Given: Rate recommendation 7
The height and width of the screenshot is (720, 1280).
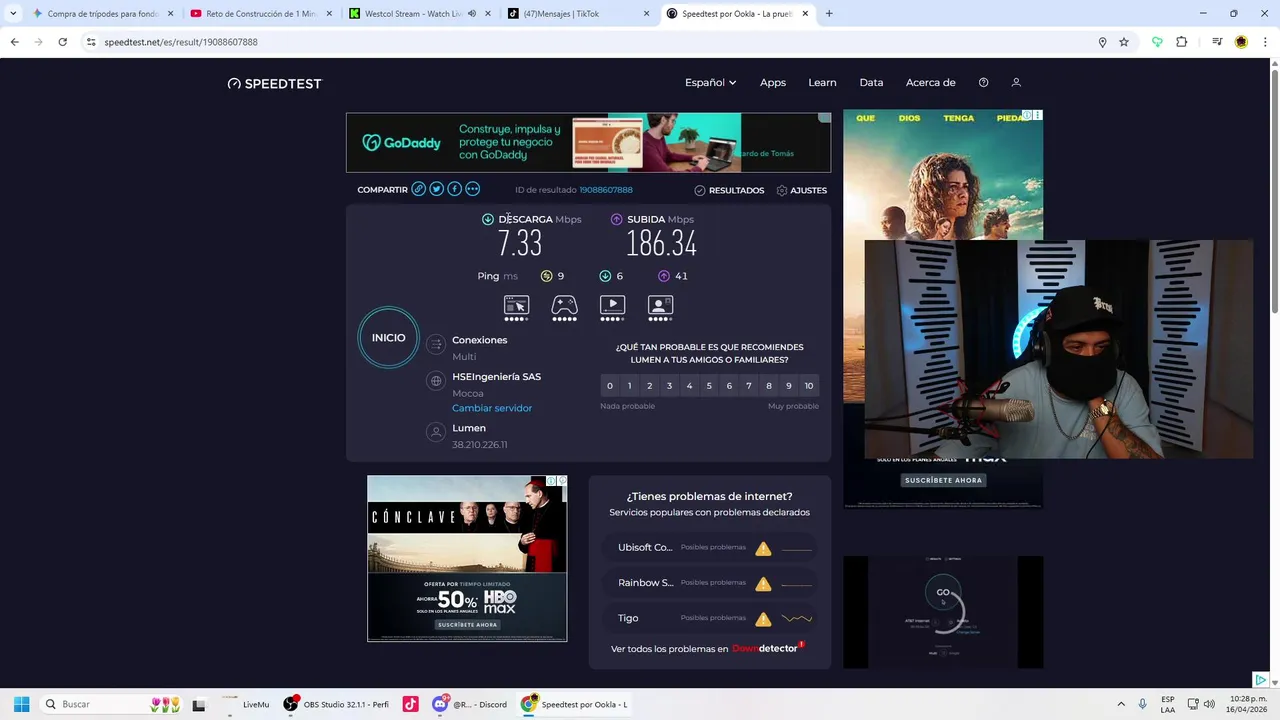Looking at the screenshot, I should pos(749,386).
